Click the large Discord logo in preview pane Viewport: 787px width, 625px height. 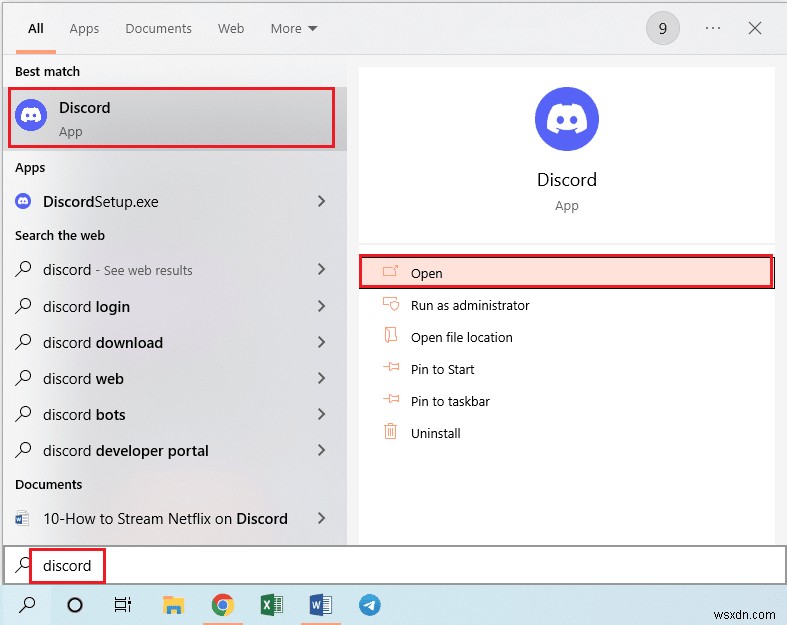567,119
